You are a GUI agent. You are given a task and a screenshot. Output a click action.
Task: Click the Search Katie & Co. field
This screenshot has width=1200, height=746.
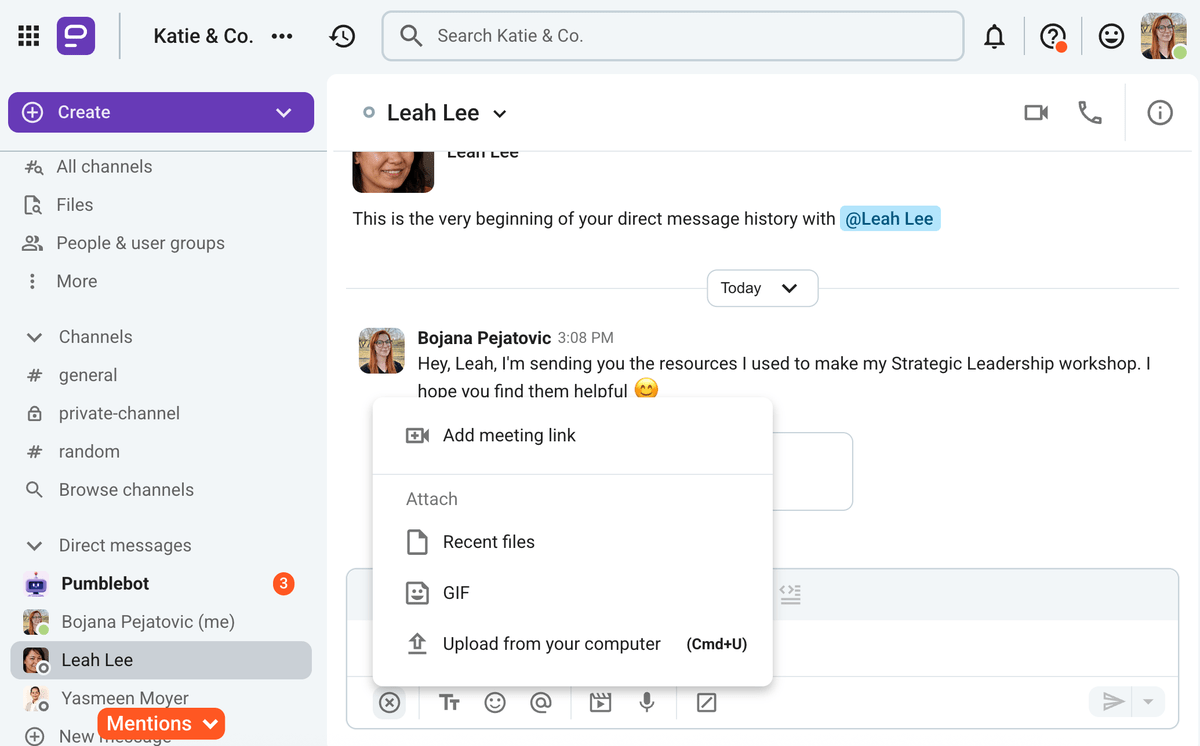[x=672, y=36]
